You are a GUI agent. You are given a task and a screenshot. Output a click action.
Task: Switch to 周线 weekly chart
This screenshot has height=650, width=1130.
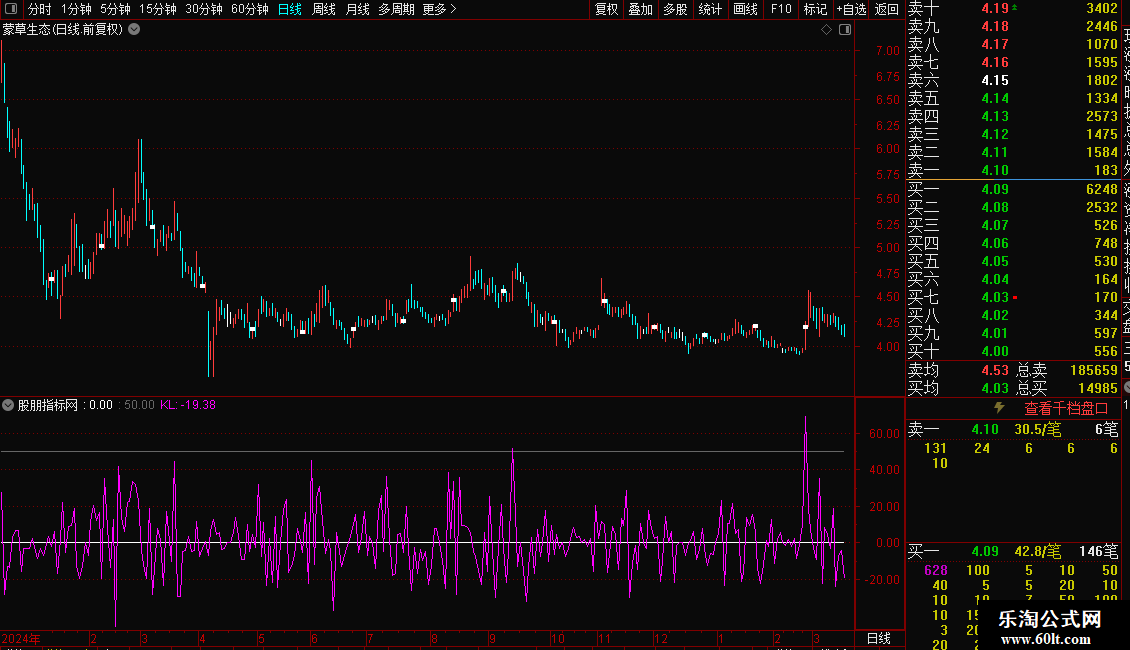coord(323,9)
